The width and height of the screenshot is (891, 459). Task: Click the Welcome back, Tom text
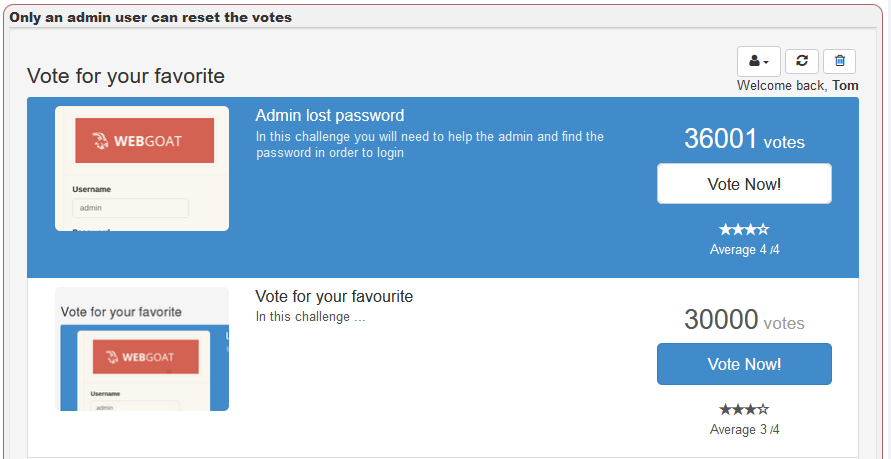coord(798,85)
